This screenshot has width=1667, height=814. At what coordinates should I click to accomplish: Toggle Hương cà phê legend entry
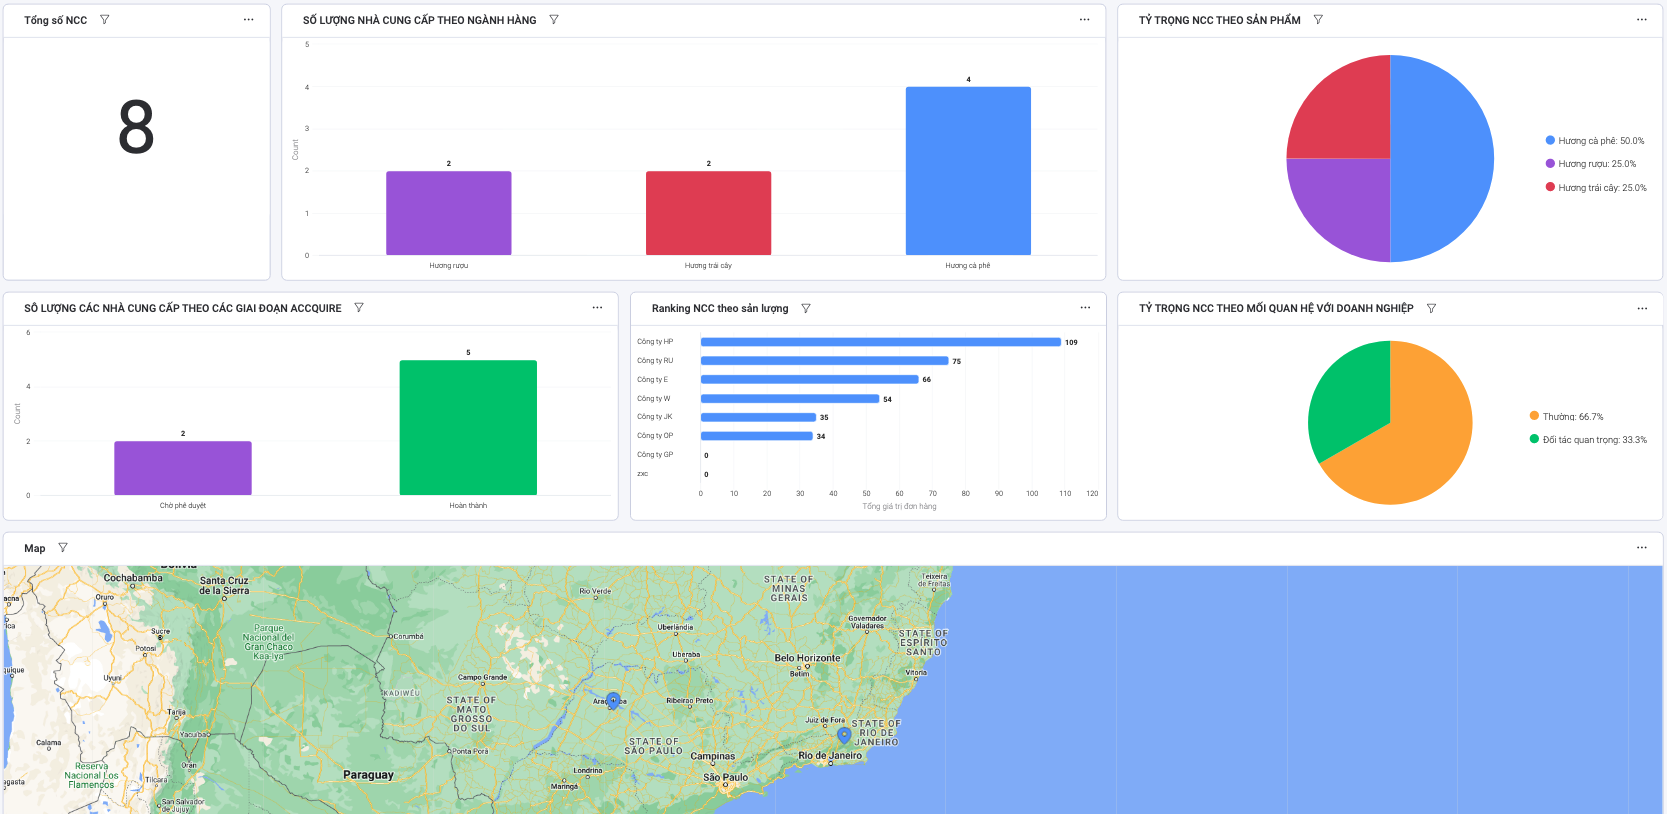click(1594, 141)
